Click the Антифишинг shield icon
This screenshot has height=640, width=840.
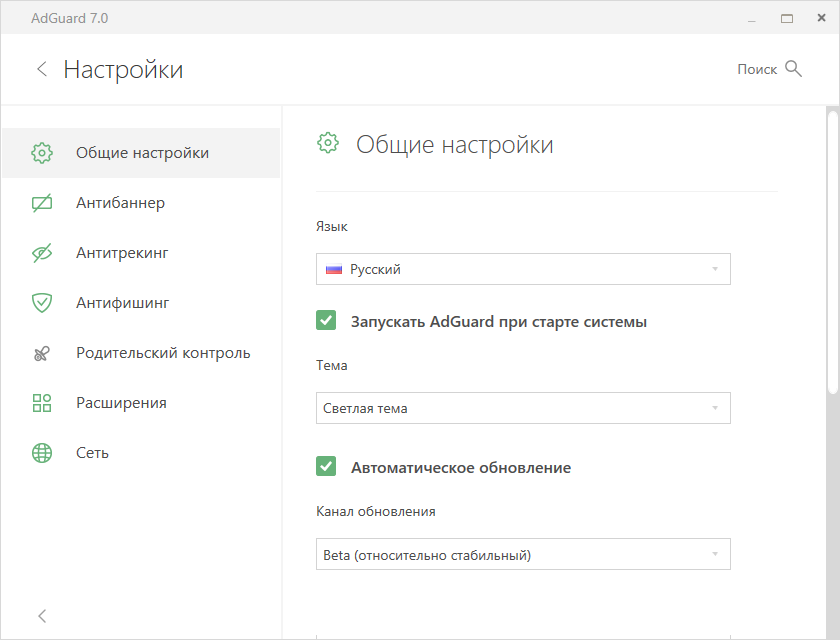[x=42, y=303]
